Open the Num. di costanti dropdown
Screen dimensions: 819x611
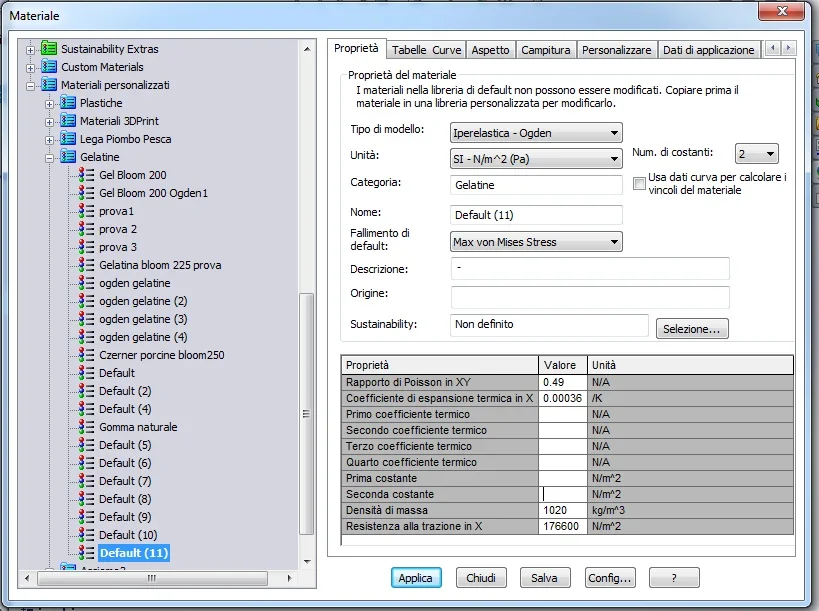(756, 154)
